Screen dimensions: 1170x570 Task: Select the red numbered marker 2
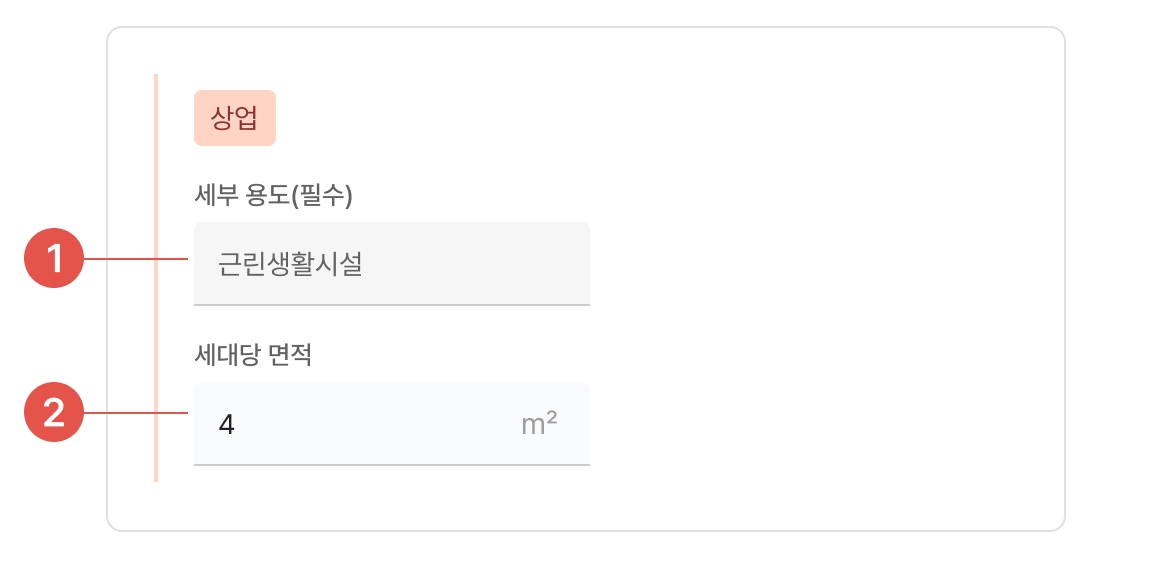54,413
